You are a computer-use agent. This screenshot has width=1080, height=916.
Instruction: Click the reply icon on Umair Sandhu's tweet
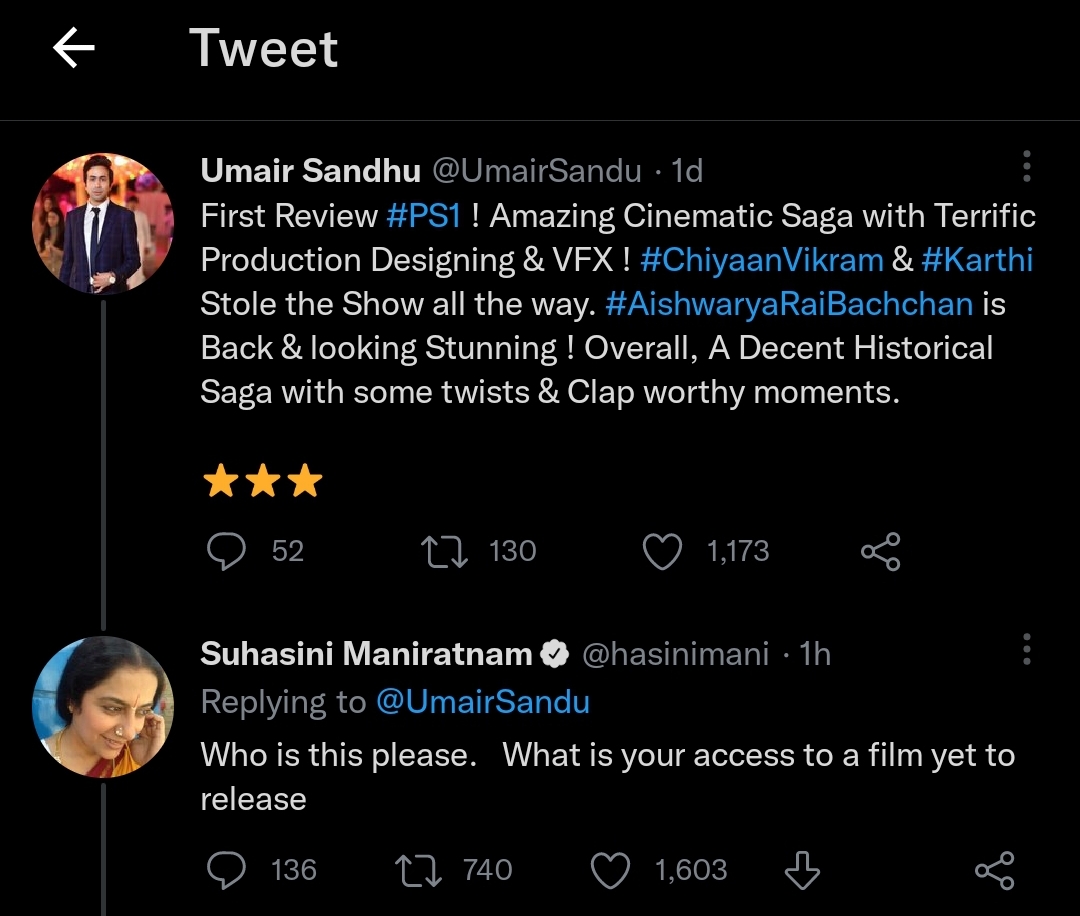click(x=228, y=551)
